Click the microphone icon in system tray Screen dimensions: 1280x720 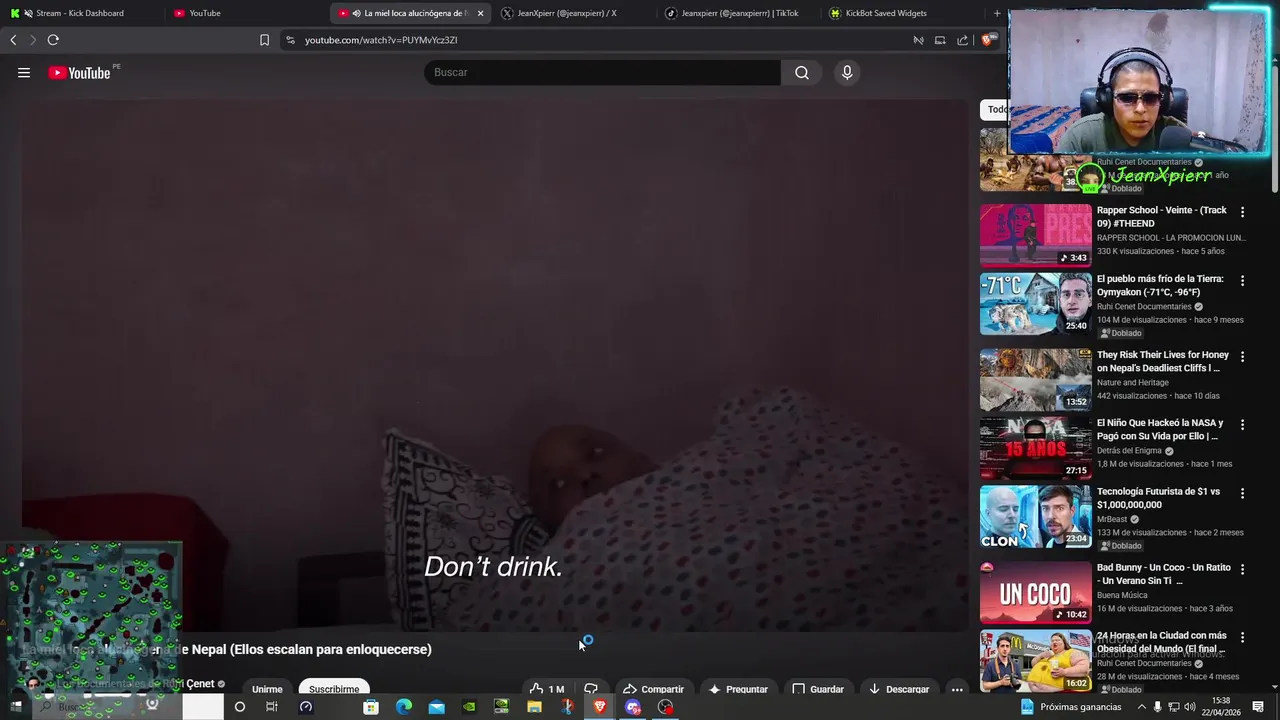pos(1158,707)
